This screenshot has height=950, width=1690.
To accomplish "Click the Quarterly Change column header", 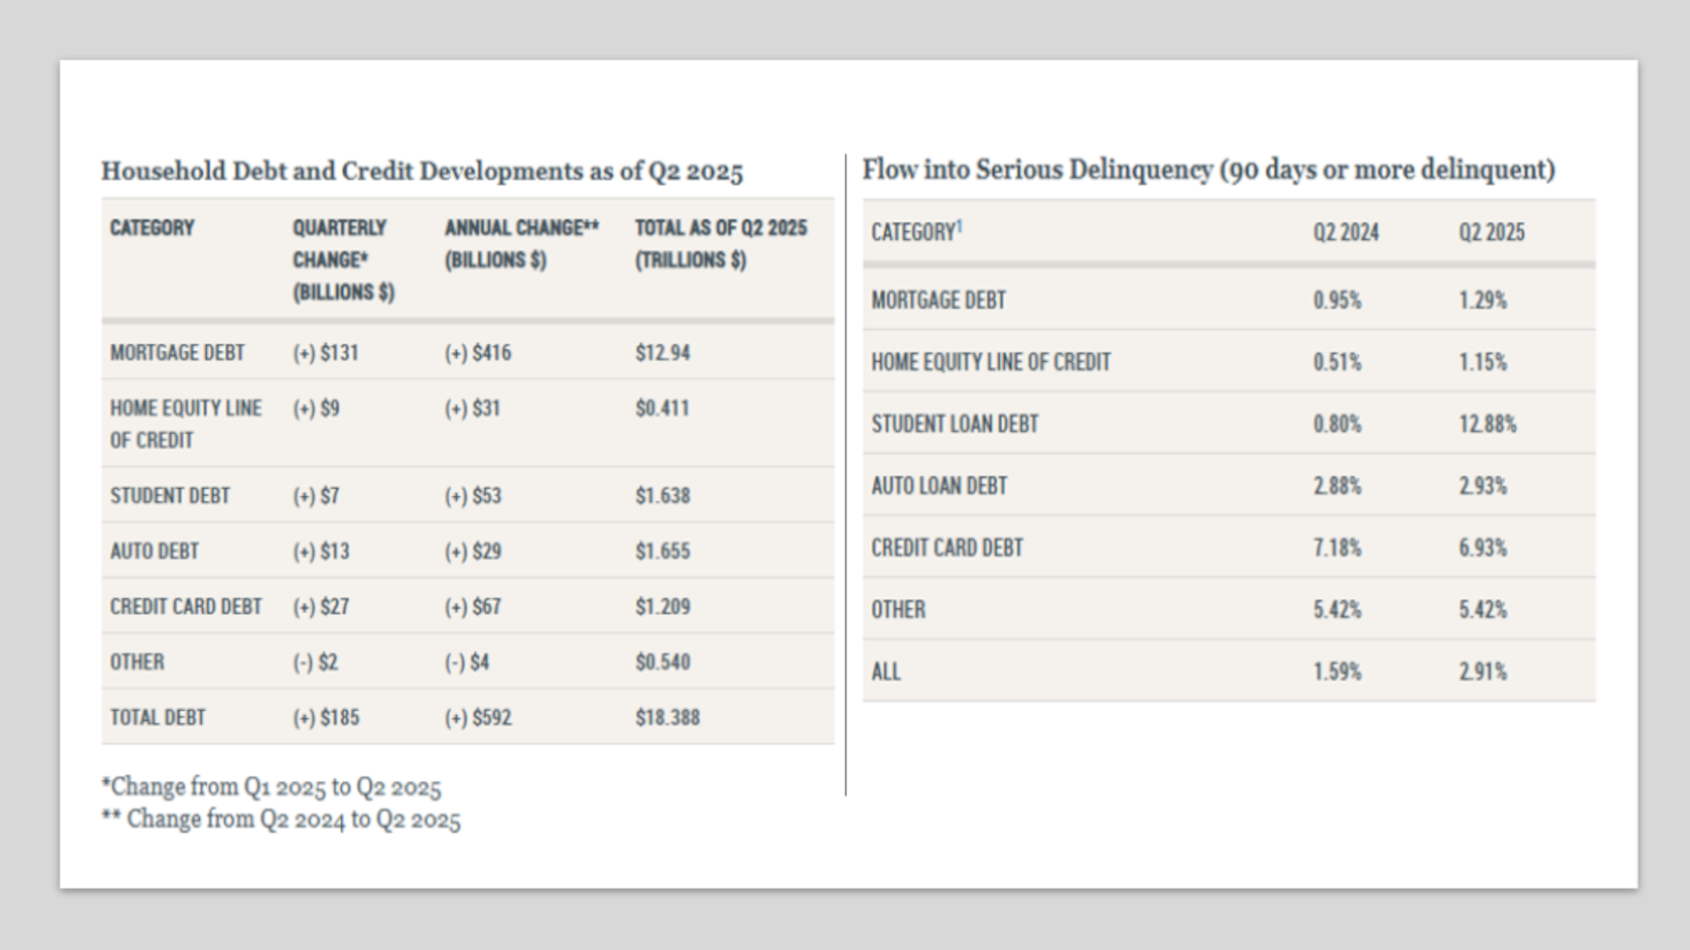I will pos(343,260).
